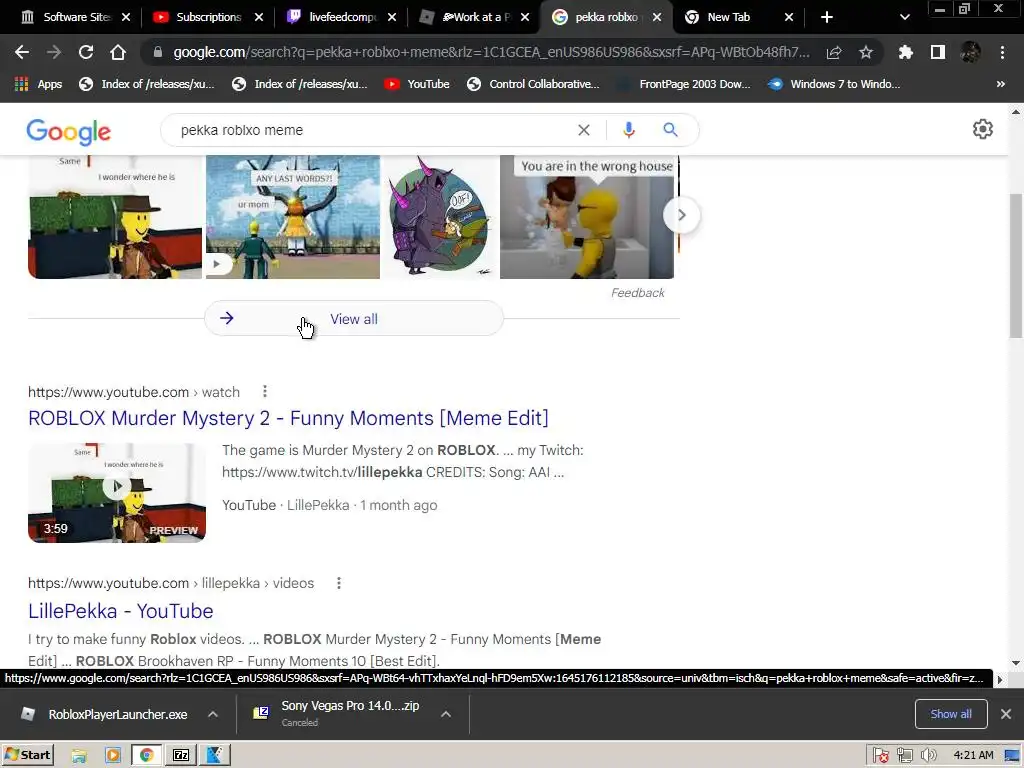This screenshot has height=768, width=1024.
Task: Open Windows 7 to Windo... bookmark
Action: click(835, 84)
